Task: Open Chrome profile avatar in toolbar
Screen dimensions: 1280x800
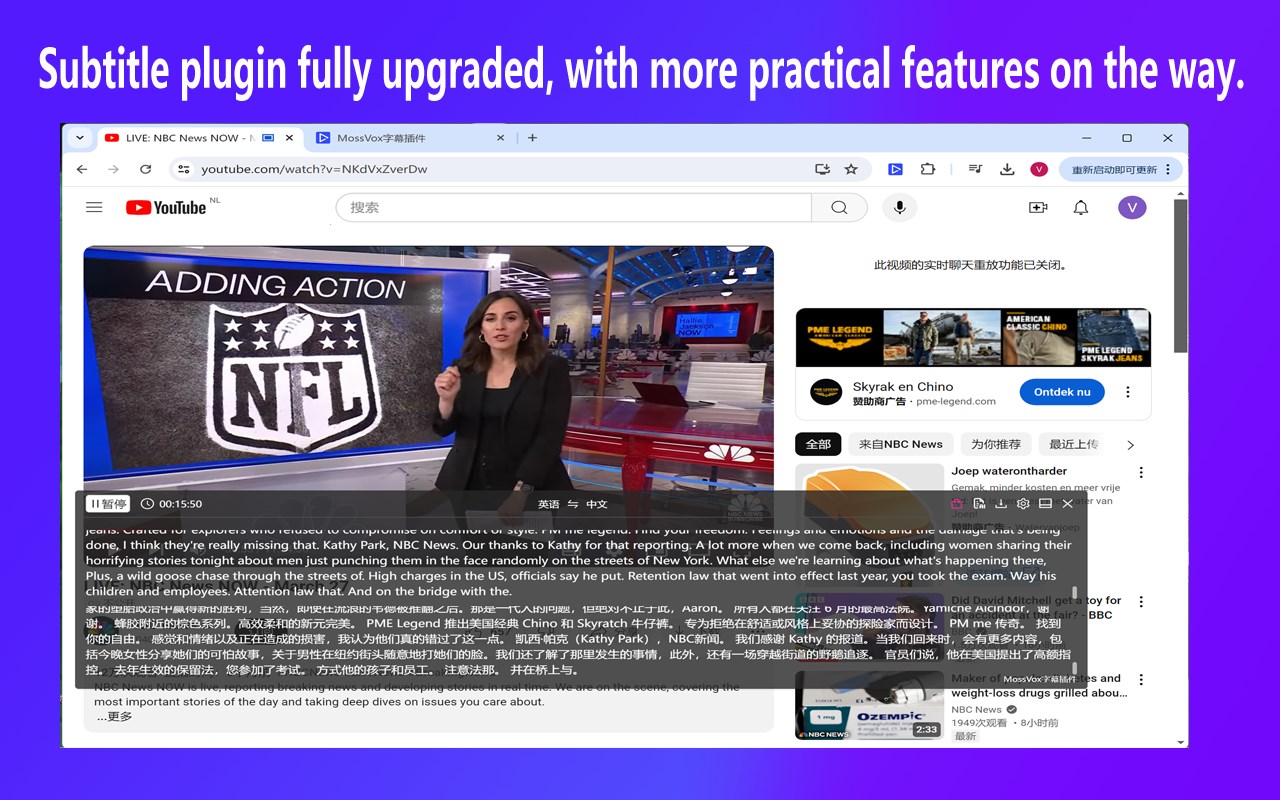Action: coord(1039,169)
